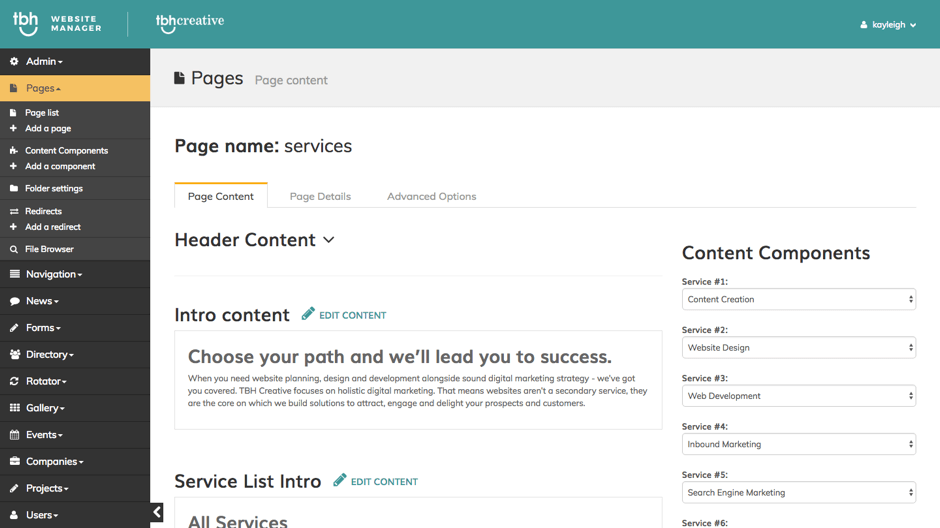Click the folder icon beside Folder settings
Image resolution: width=940 pixels, height=528 pixels.
pos(14,188)
